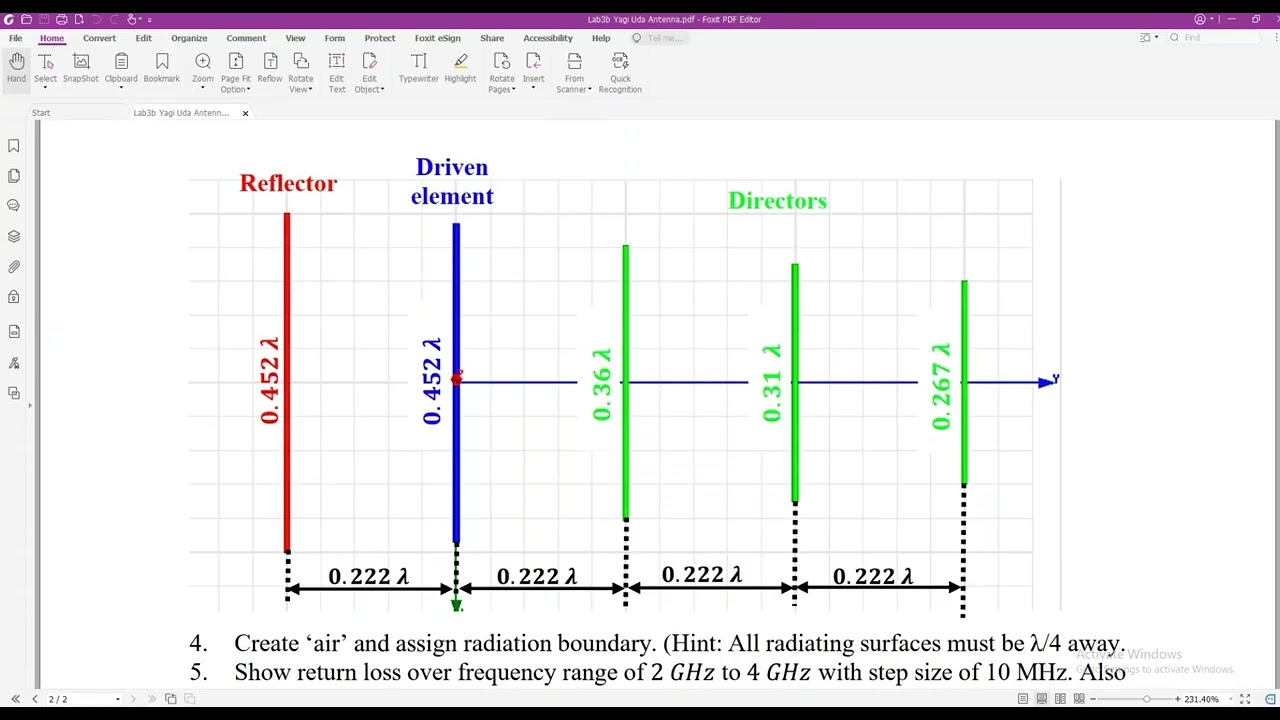Click the open folder icon in title bar
The width and height of the screenshot is (1280, 720).
(26, 19)
